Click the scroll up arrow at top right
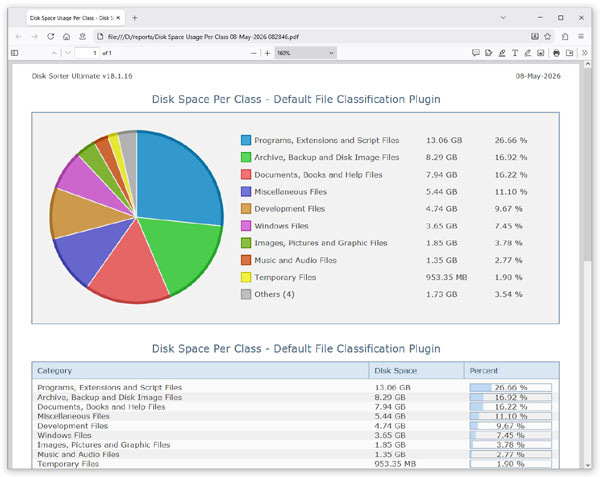 coord(588,64)
